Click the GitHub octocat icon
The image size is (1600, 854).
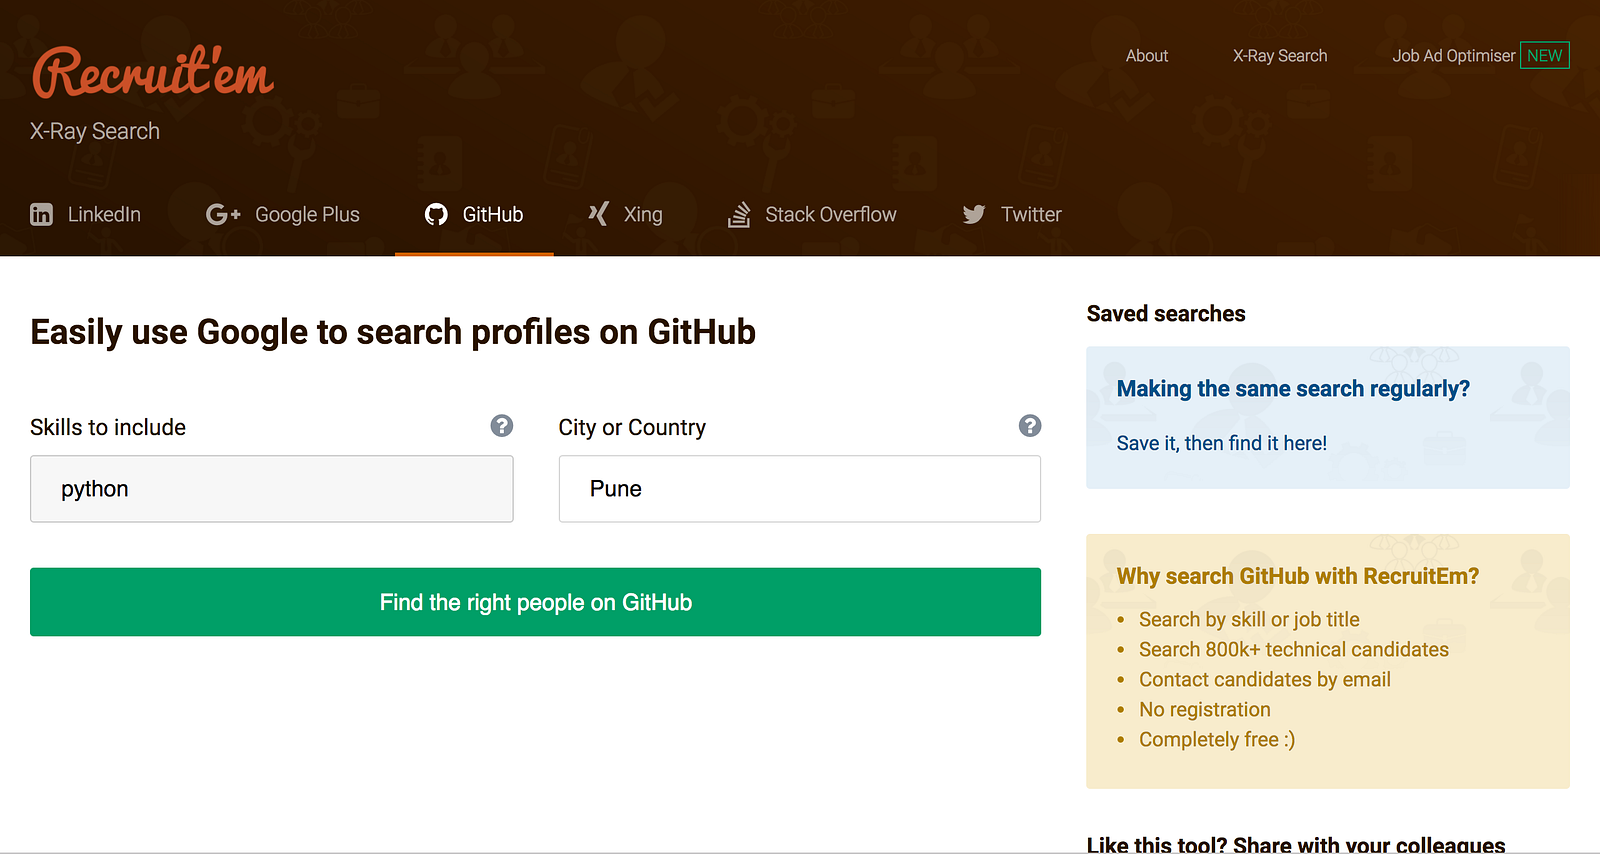click(436, 214)
